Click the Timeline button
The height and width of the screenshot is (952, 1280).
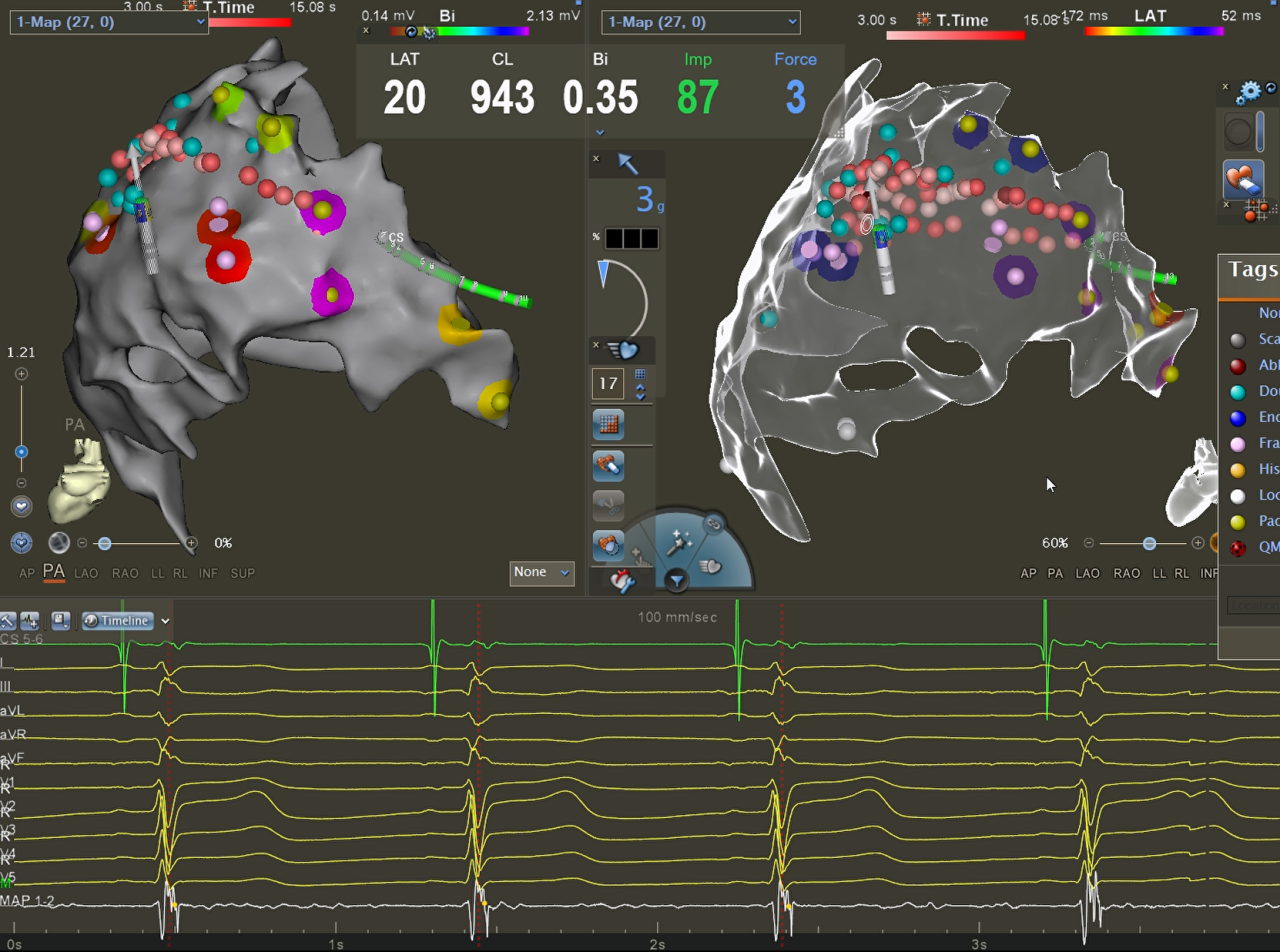(x=116, y=621)
